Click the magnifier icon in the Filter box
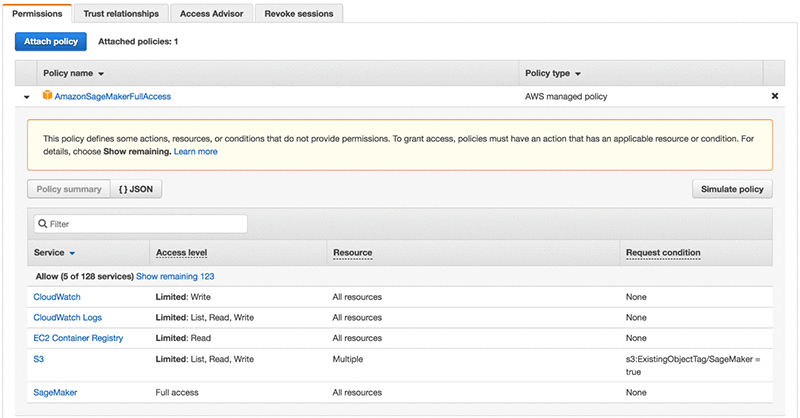This screenshot has height=418, width=800. pyautogui.click(x=42, y=224)
